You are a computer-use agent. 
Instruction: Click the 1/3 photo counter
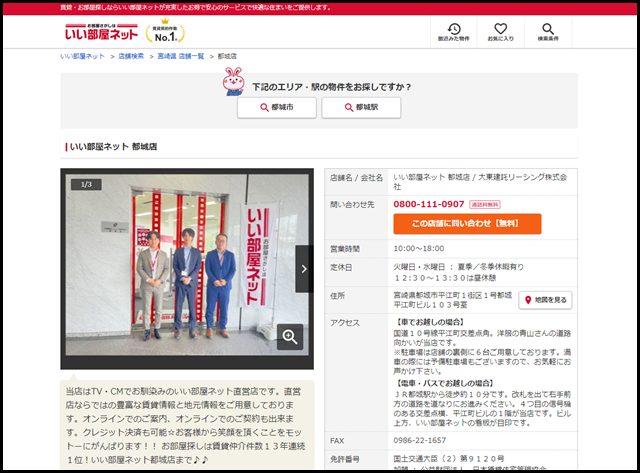pyautogui.click(x=86, y=184)
